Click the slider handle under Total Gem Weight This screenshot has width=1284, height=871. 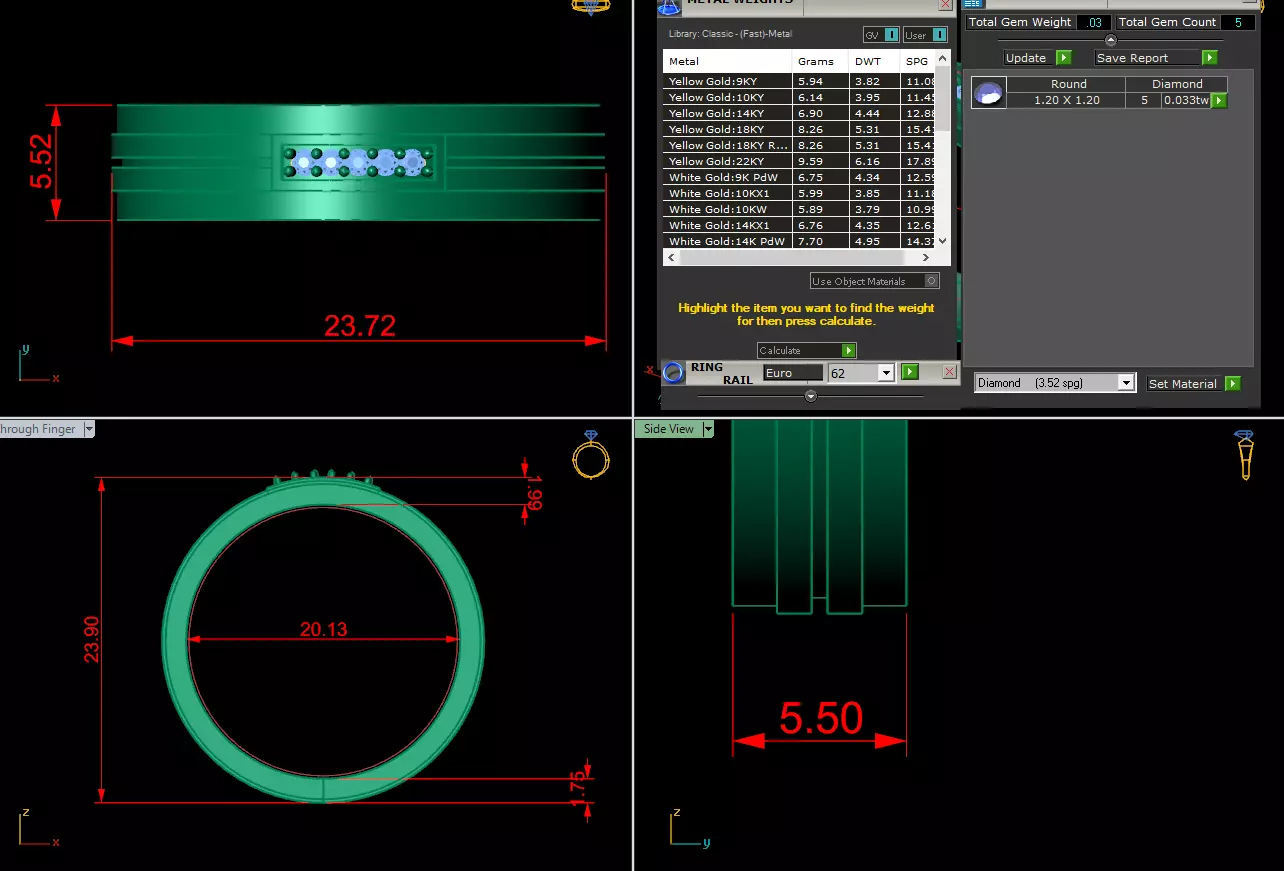pyautogui.click(x=1110, y=40)
